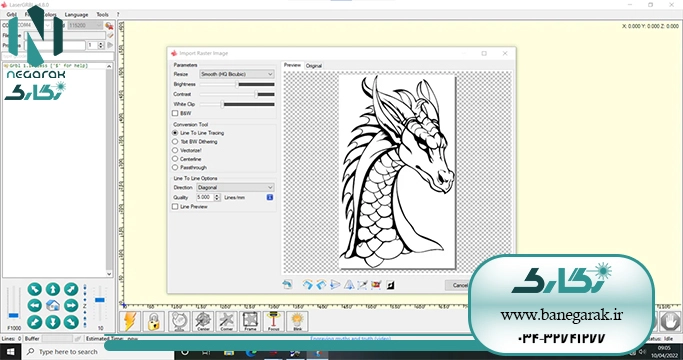Click the home position jog button

pos(53,306)
